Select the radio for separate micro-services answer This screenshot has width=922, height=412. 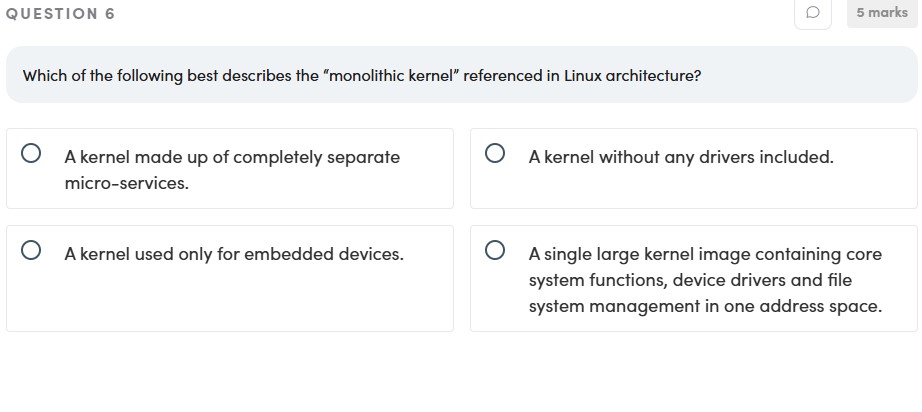[32, 155]
